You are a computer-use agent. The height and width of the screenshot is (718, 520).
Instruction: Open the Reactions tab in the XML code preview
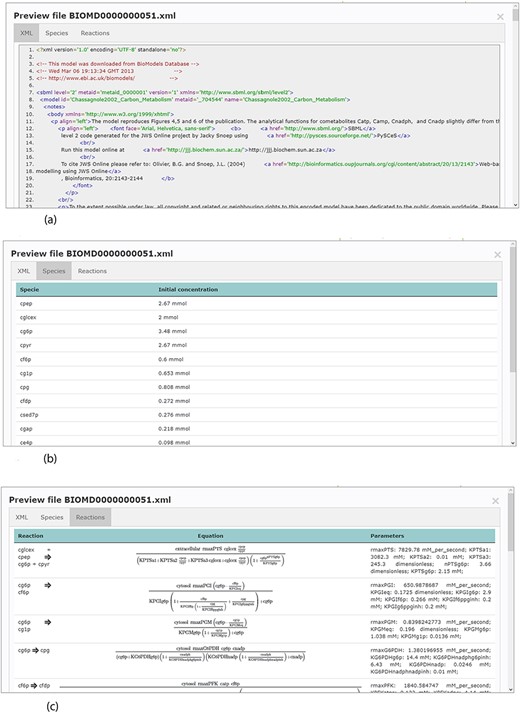[95, 33]
